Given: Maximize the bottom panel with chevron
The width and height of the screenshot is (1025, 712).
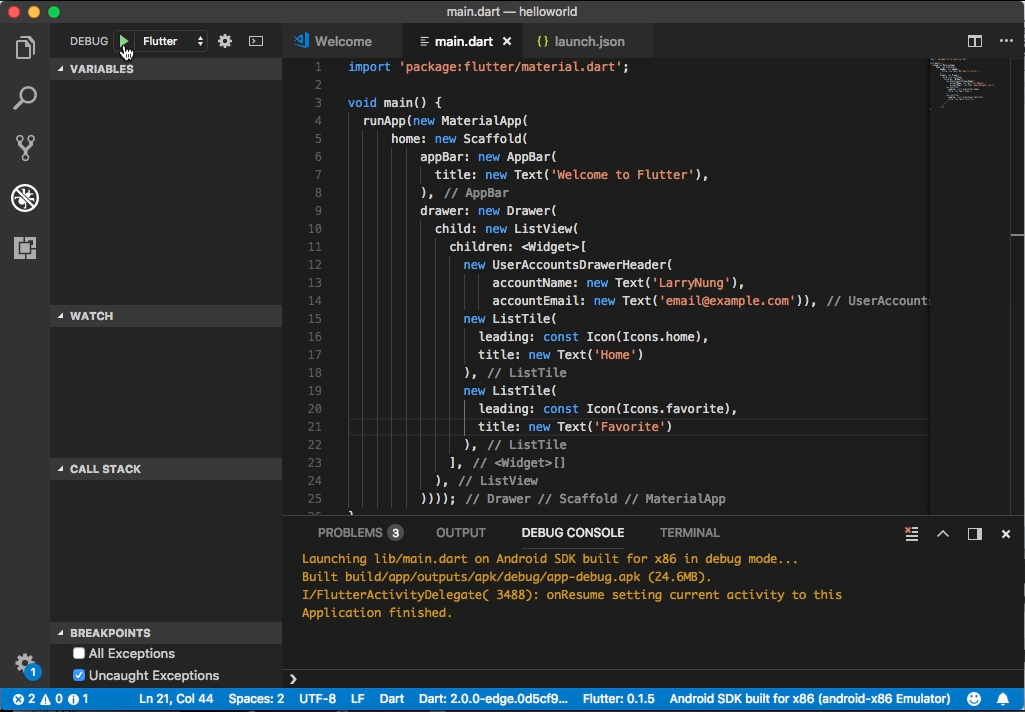Looking at the screenshot, I should point(943,534).
